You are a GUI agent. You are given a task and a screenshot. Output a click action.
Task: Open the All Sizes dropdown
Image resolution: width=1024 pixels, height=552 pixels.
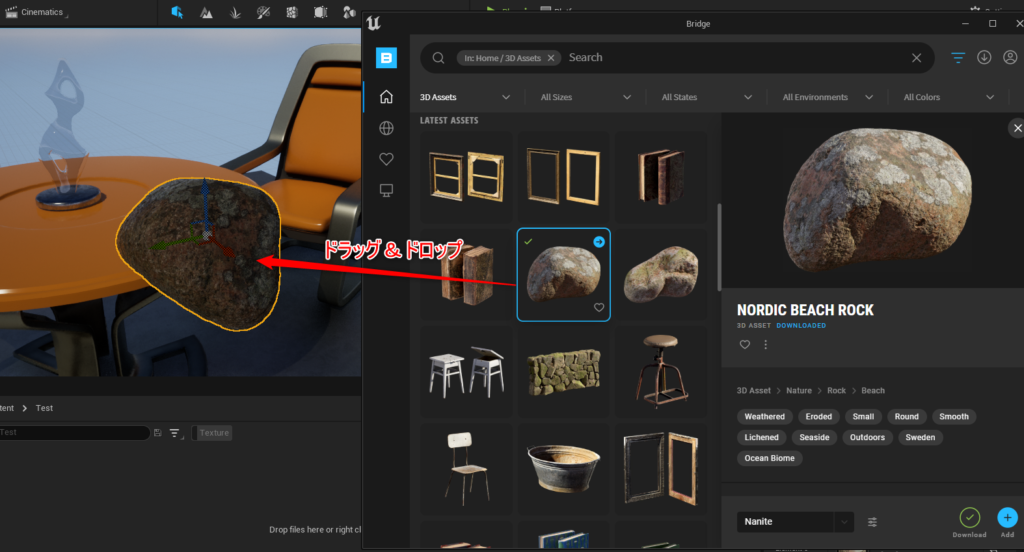586,97
